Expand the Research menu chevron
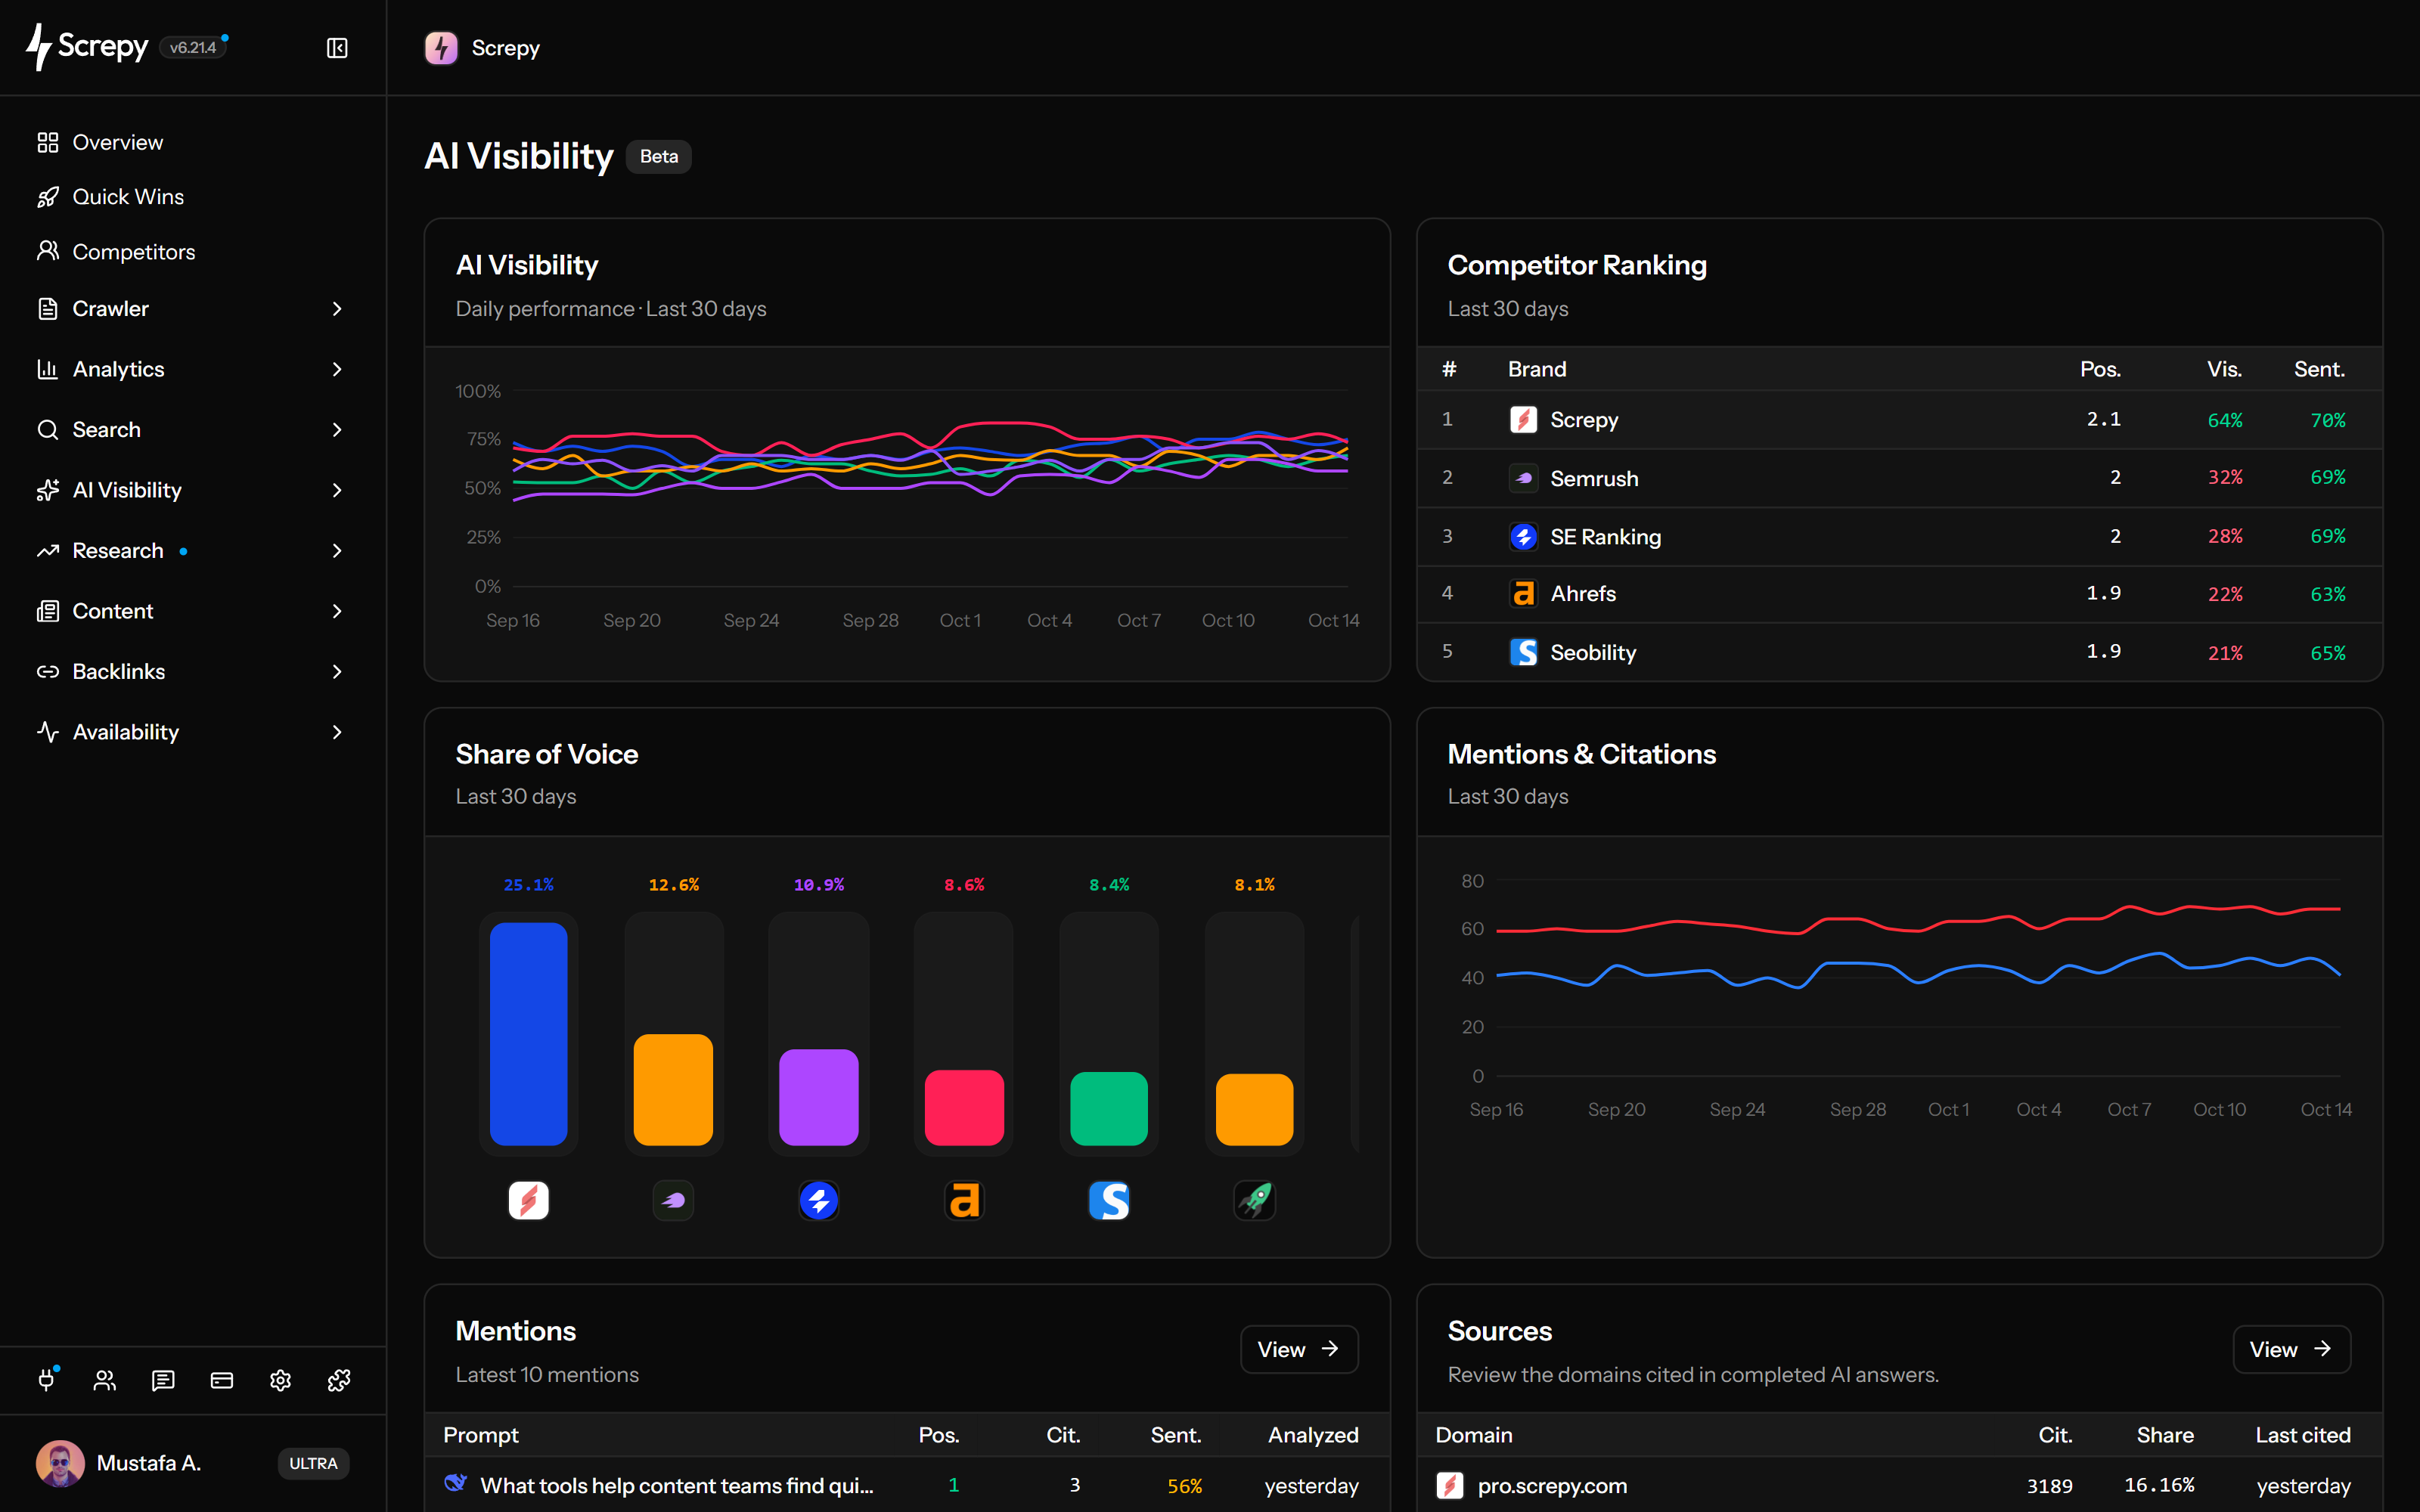 tap(337, 551)
